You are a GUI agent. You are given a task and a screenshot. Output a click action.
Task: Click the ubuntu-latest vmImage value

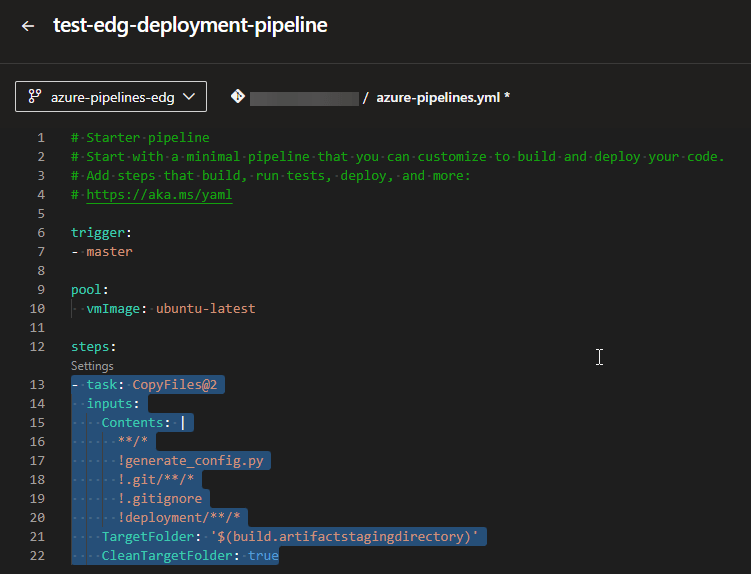[x=205, y=309]
